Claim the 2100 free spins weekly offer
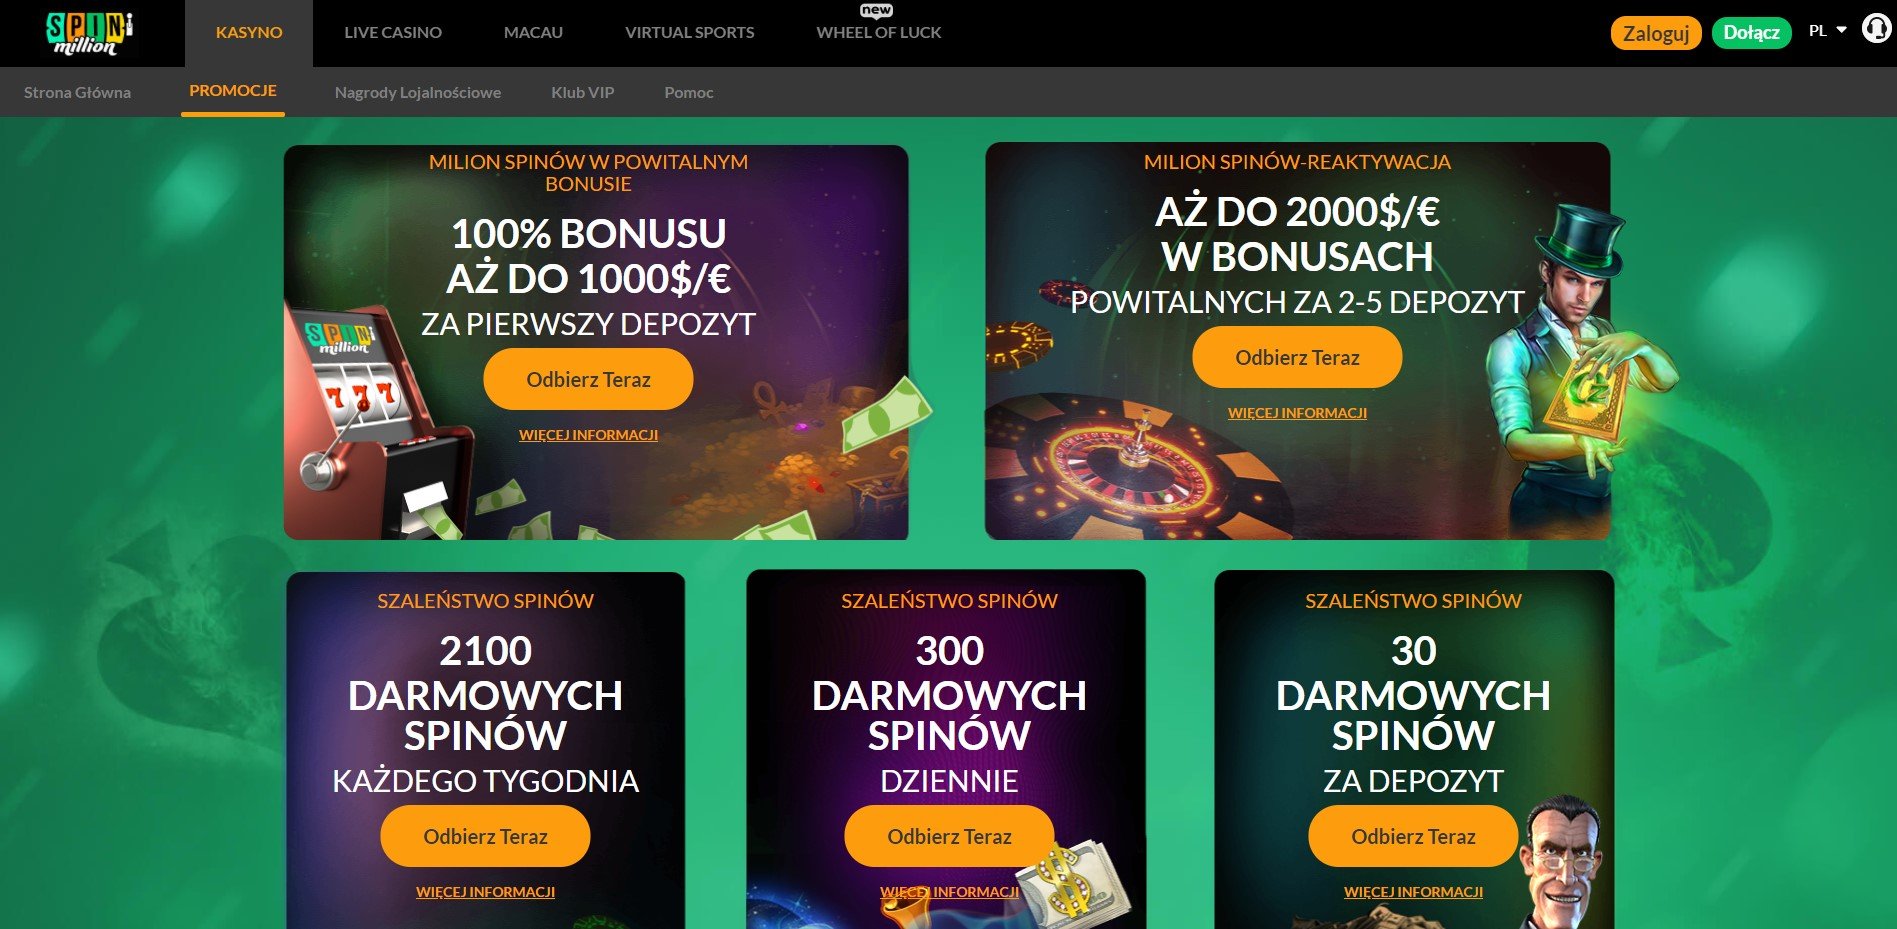This screenshot has height=929, width=1897. coord(485,836)
